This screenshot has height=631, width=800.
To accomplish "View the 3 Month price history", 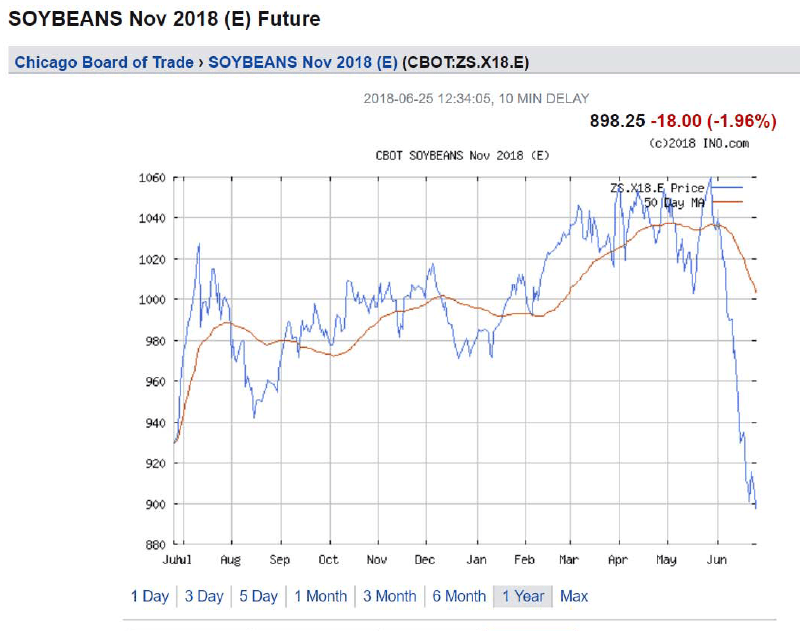I will pos(390,596).
